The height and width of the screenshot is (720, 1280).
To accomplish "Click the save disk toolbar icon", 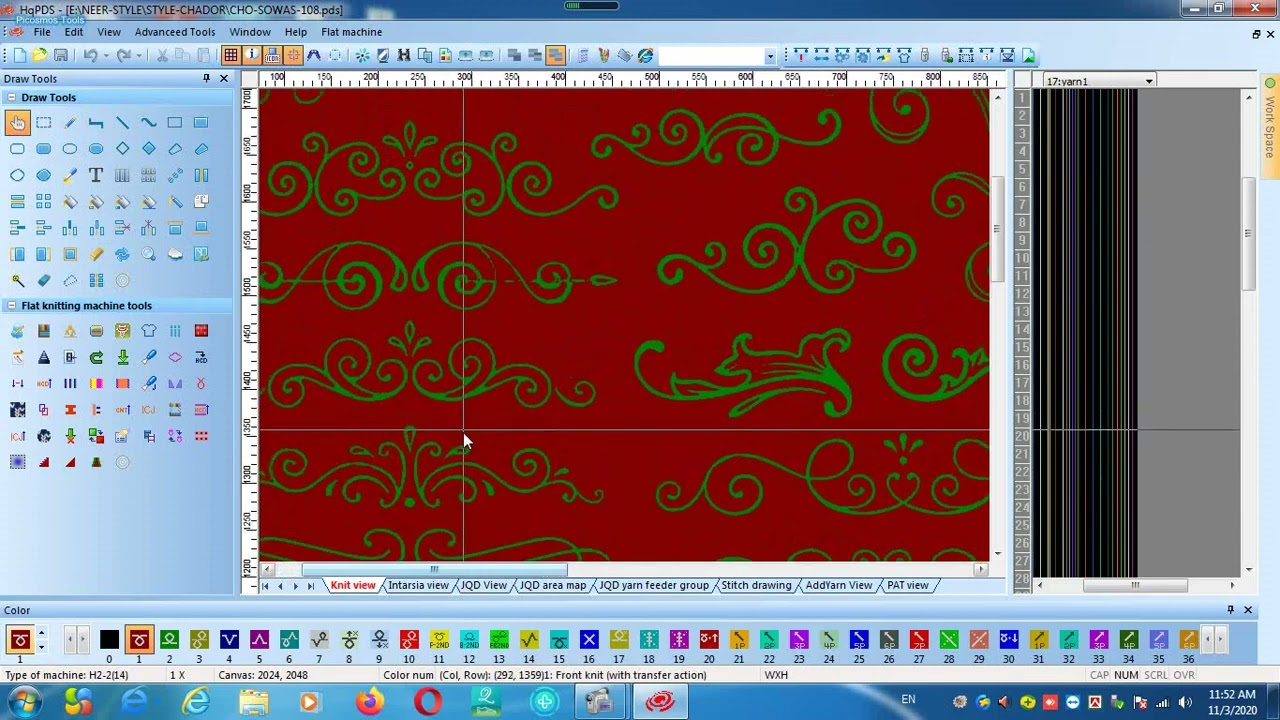I will pos(61,56).
